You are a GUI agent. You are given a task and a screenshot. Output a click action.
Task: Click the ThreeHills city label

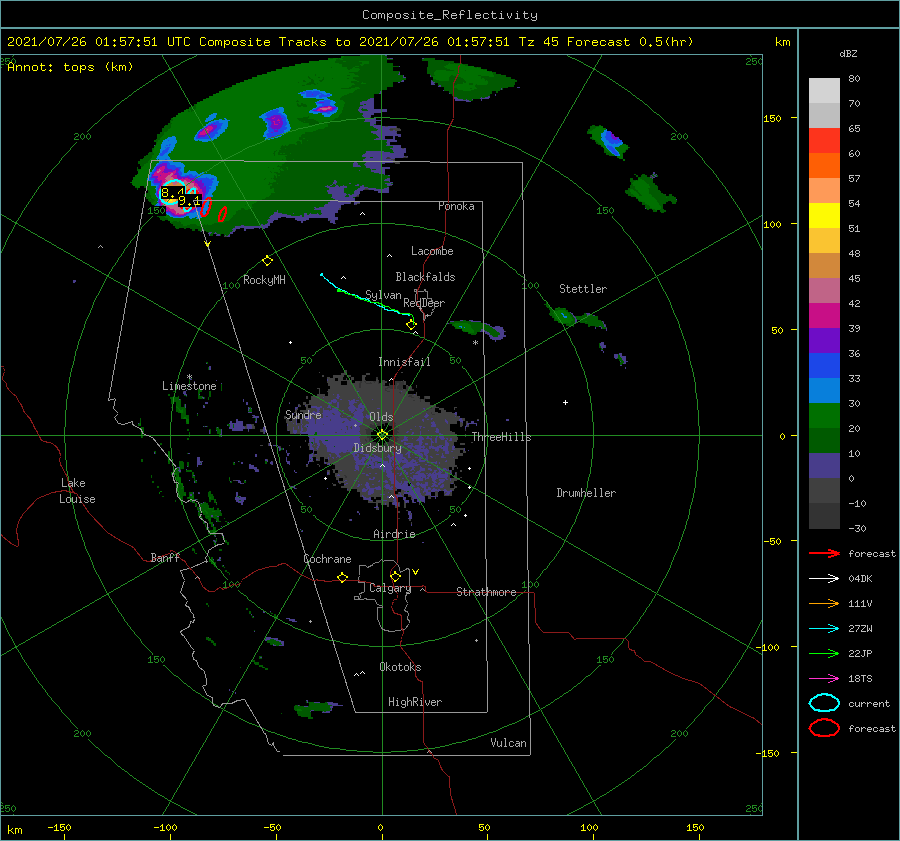pos(502,437)
